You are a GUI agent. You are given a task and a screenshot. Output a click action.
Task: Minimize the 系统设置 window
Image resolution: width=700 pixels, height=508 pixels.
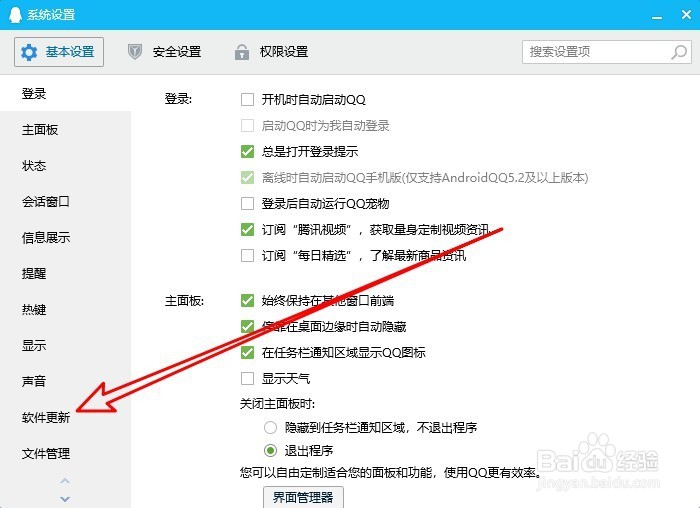point(656,17)
